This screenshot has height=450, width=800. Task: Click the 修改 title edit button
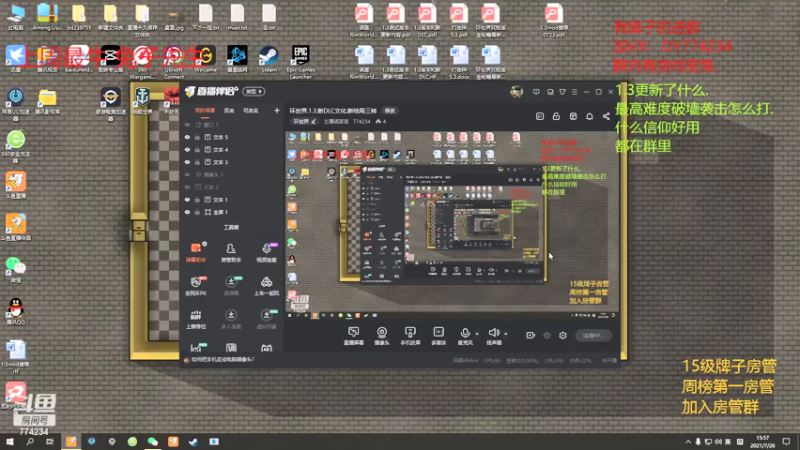pos(390,111)
